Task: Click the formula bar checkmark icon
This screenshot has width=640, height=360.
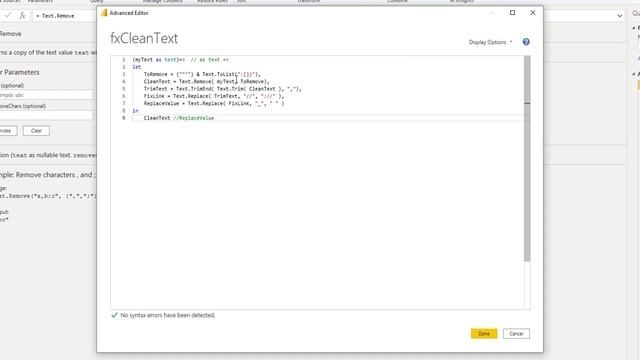Action: tap(8, 16)
